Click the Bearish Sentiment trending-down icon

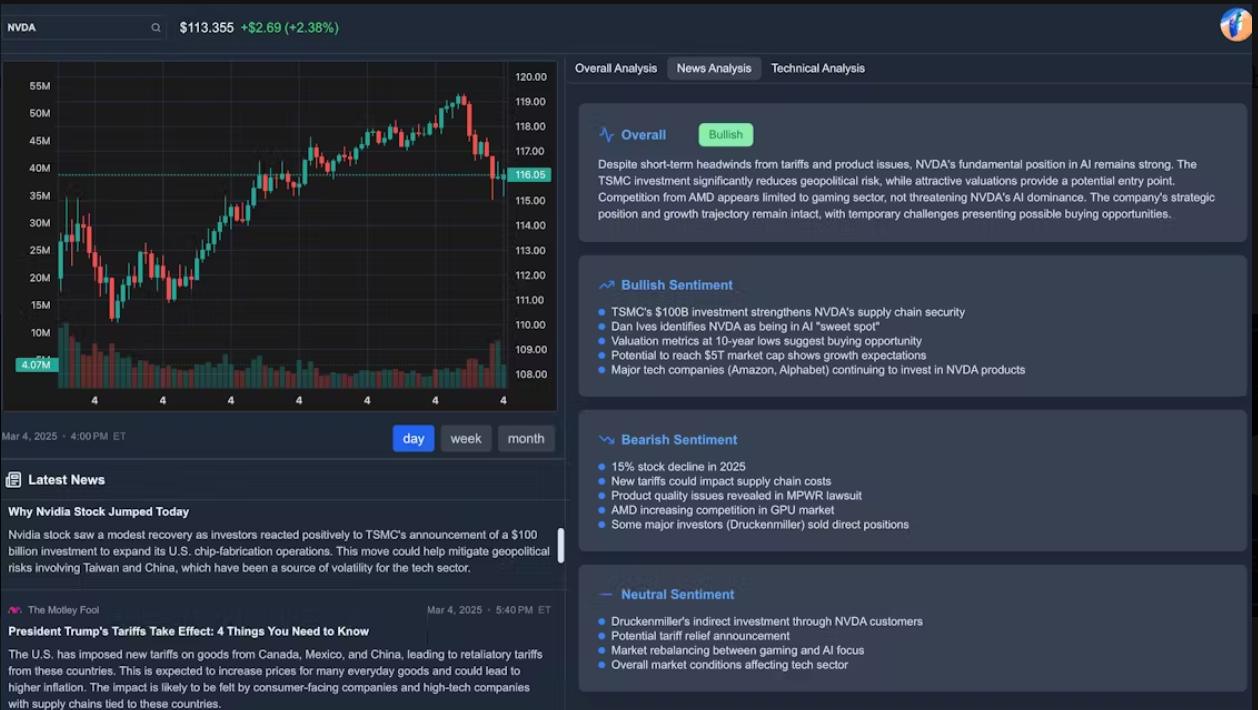coord(606,440)
